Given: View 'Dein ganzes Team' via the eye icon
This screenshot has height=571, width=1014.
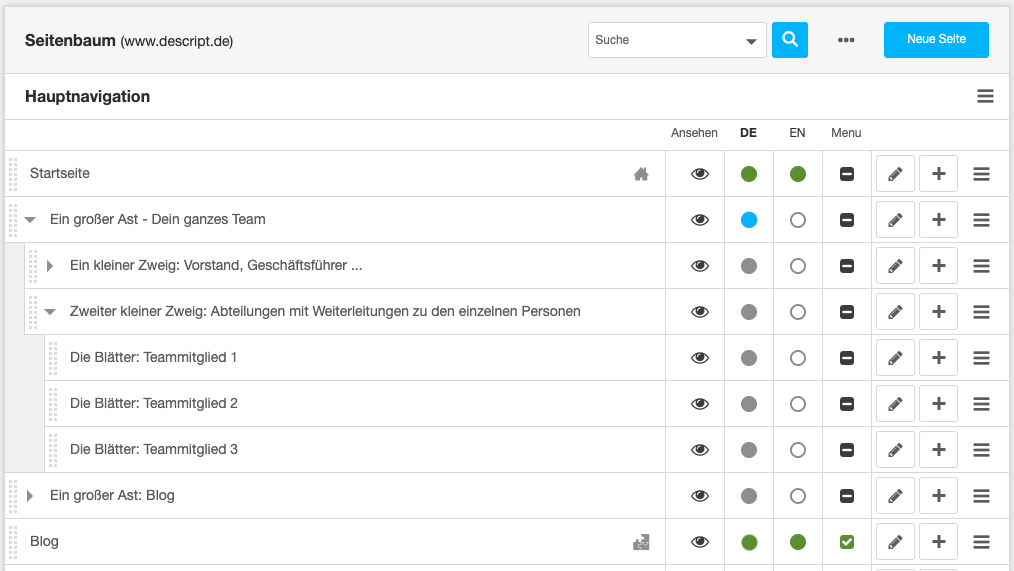Looking at the screenshot, I should [700, 220].
